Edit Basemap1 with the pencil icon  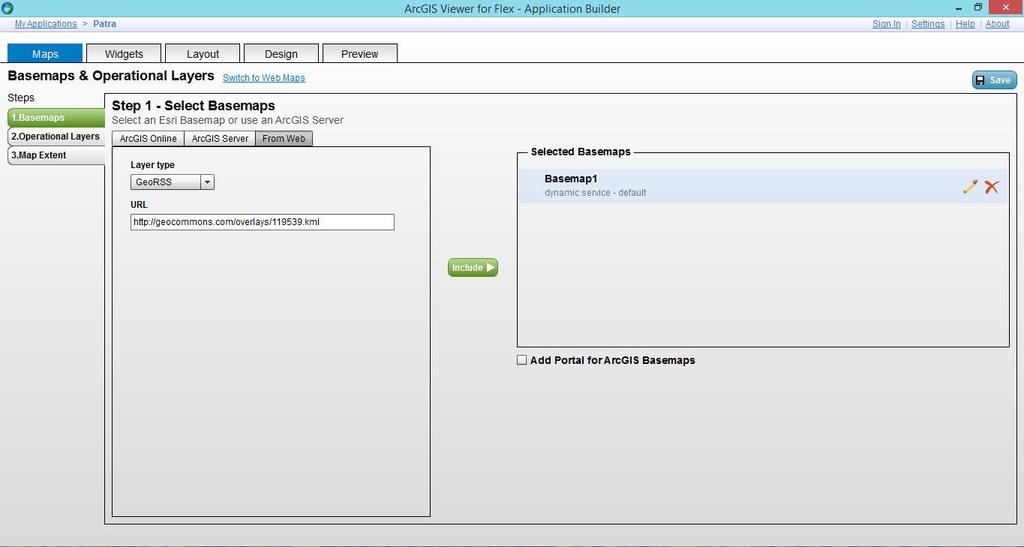970,187
